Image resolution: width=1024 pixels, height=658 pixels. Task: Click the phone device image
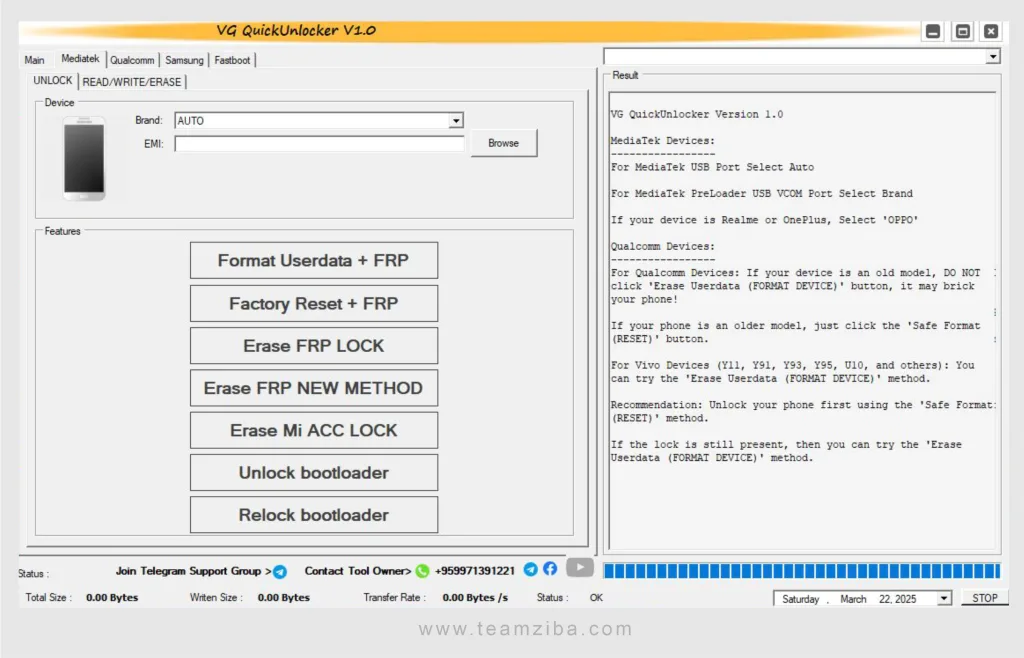84,159
